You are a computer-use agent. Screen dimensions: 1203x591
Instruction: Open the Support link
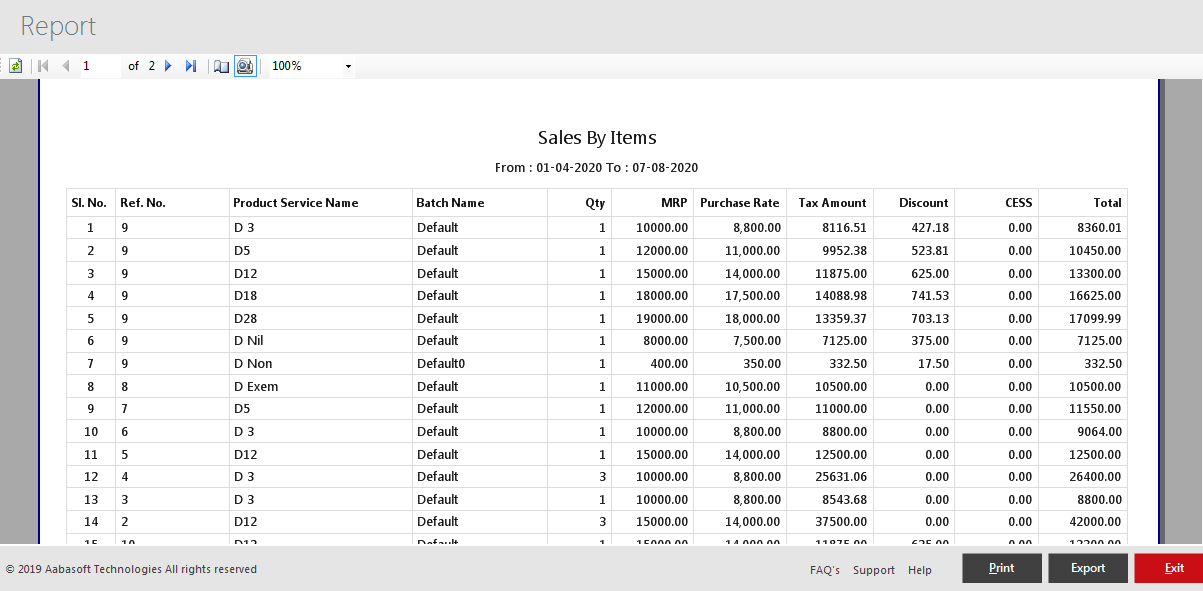[x=874, y=570]
